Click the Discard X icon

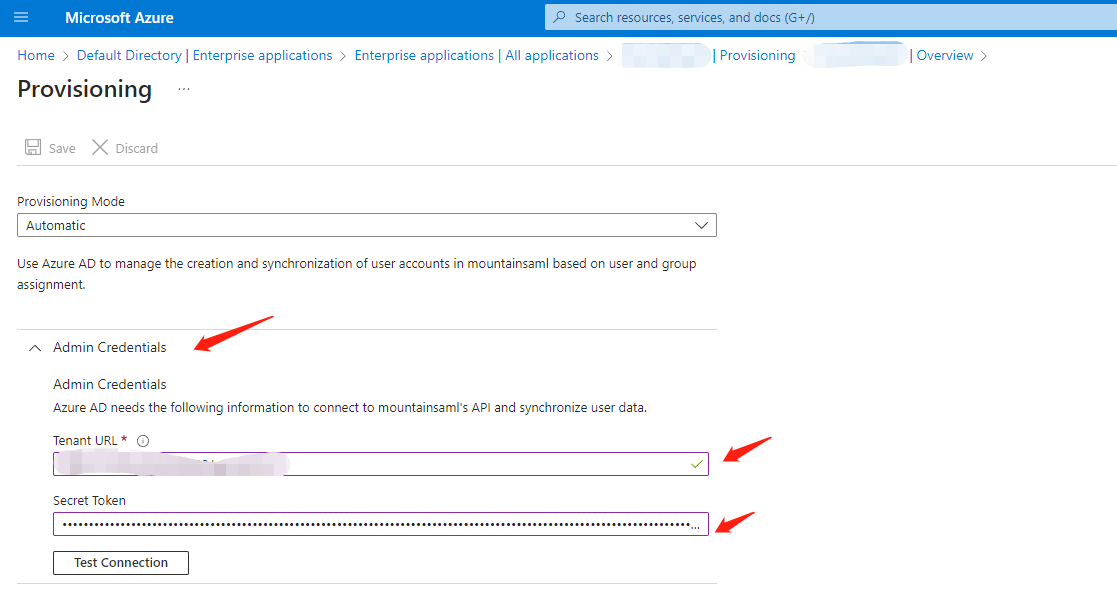coord(100,147)
